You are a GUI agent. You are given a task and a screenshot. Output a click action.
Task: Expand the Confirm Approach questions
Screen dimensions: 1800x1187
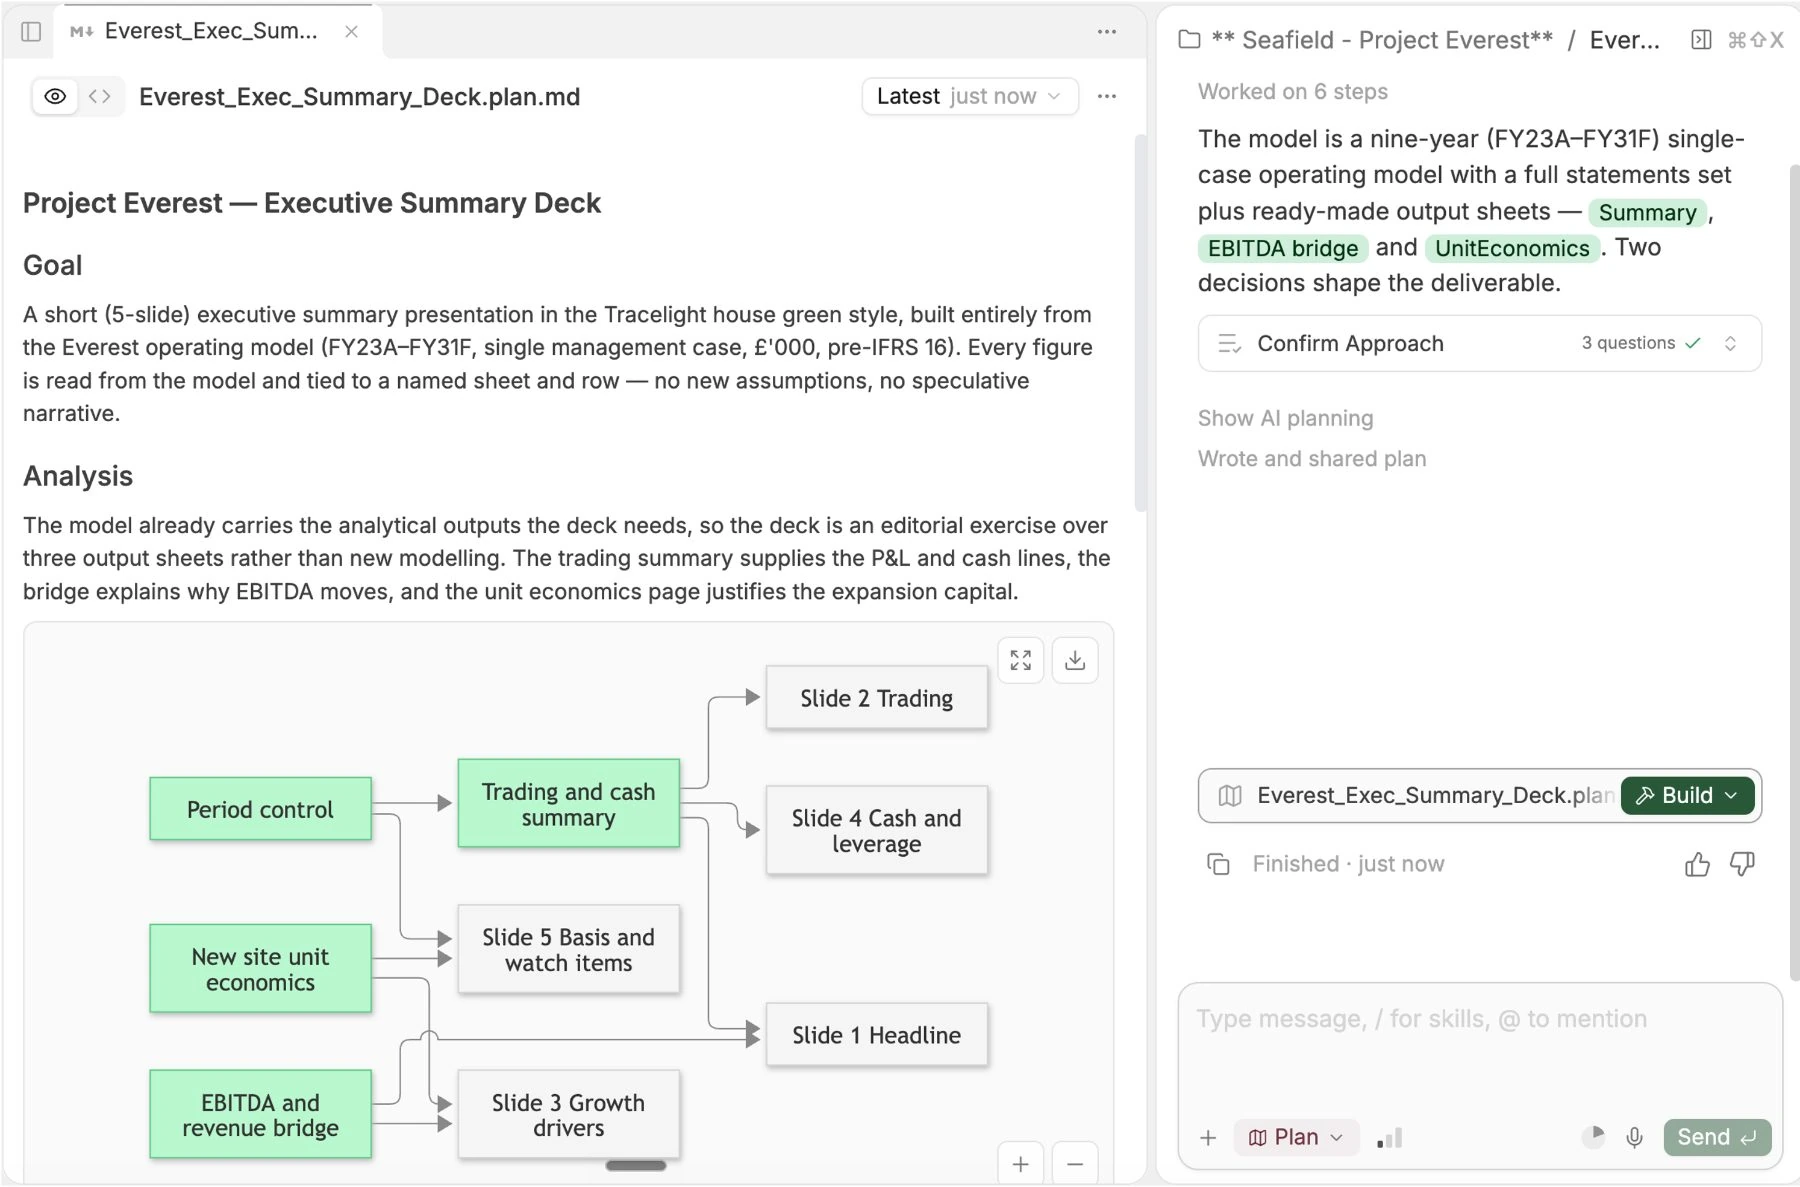(x=1479, y=344)
